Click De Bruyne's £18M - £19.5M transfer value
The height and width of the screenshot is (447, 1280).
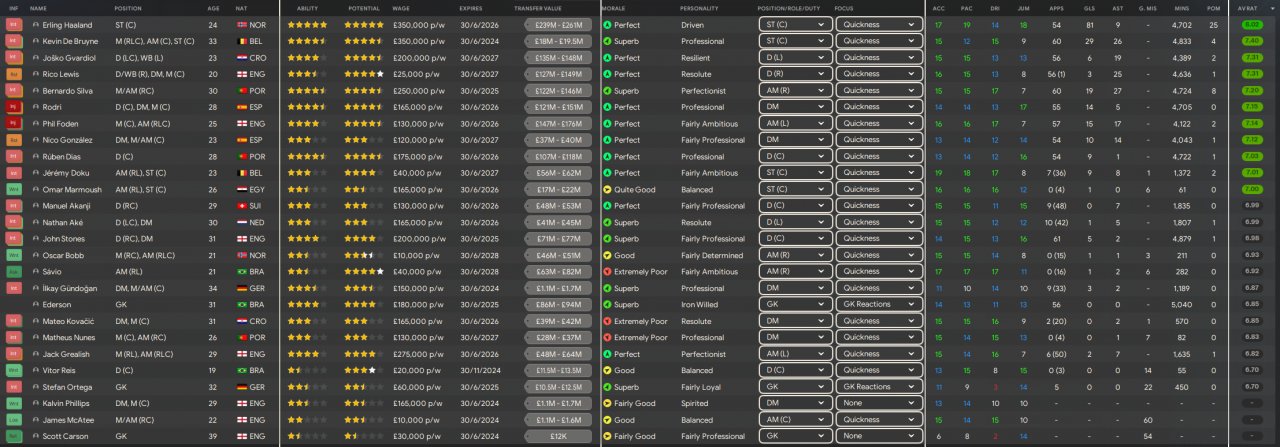click(559, 41)
